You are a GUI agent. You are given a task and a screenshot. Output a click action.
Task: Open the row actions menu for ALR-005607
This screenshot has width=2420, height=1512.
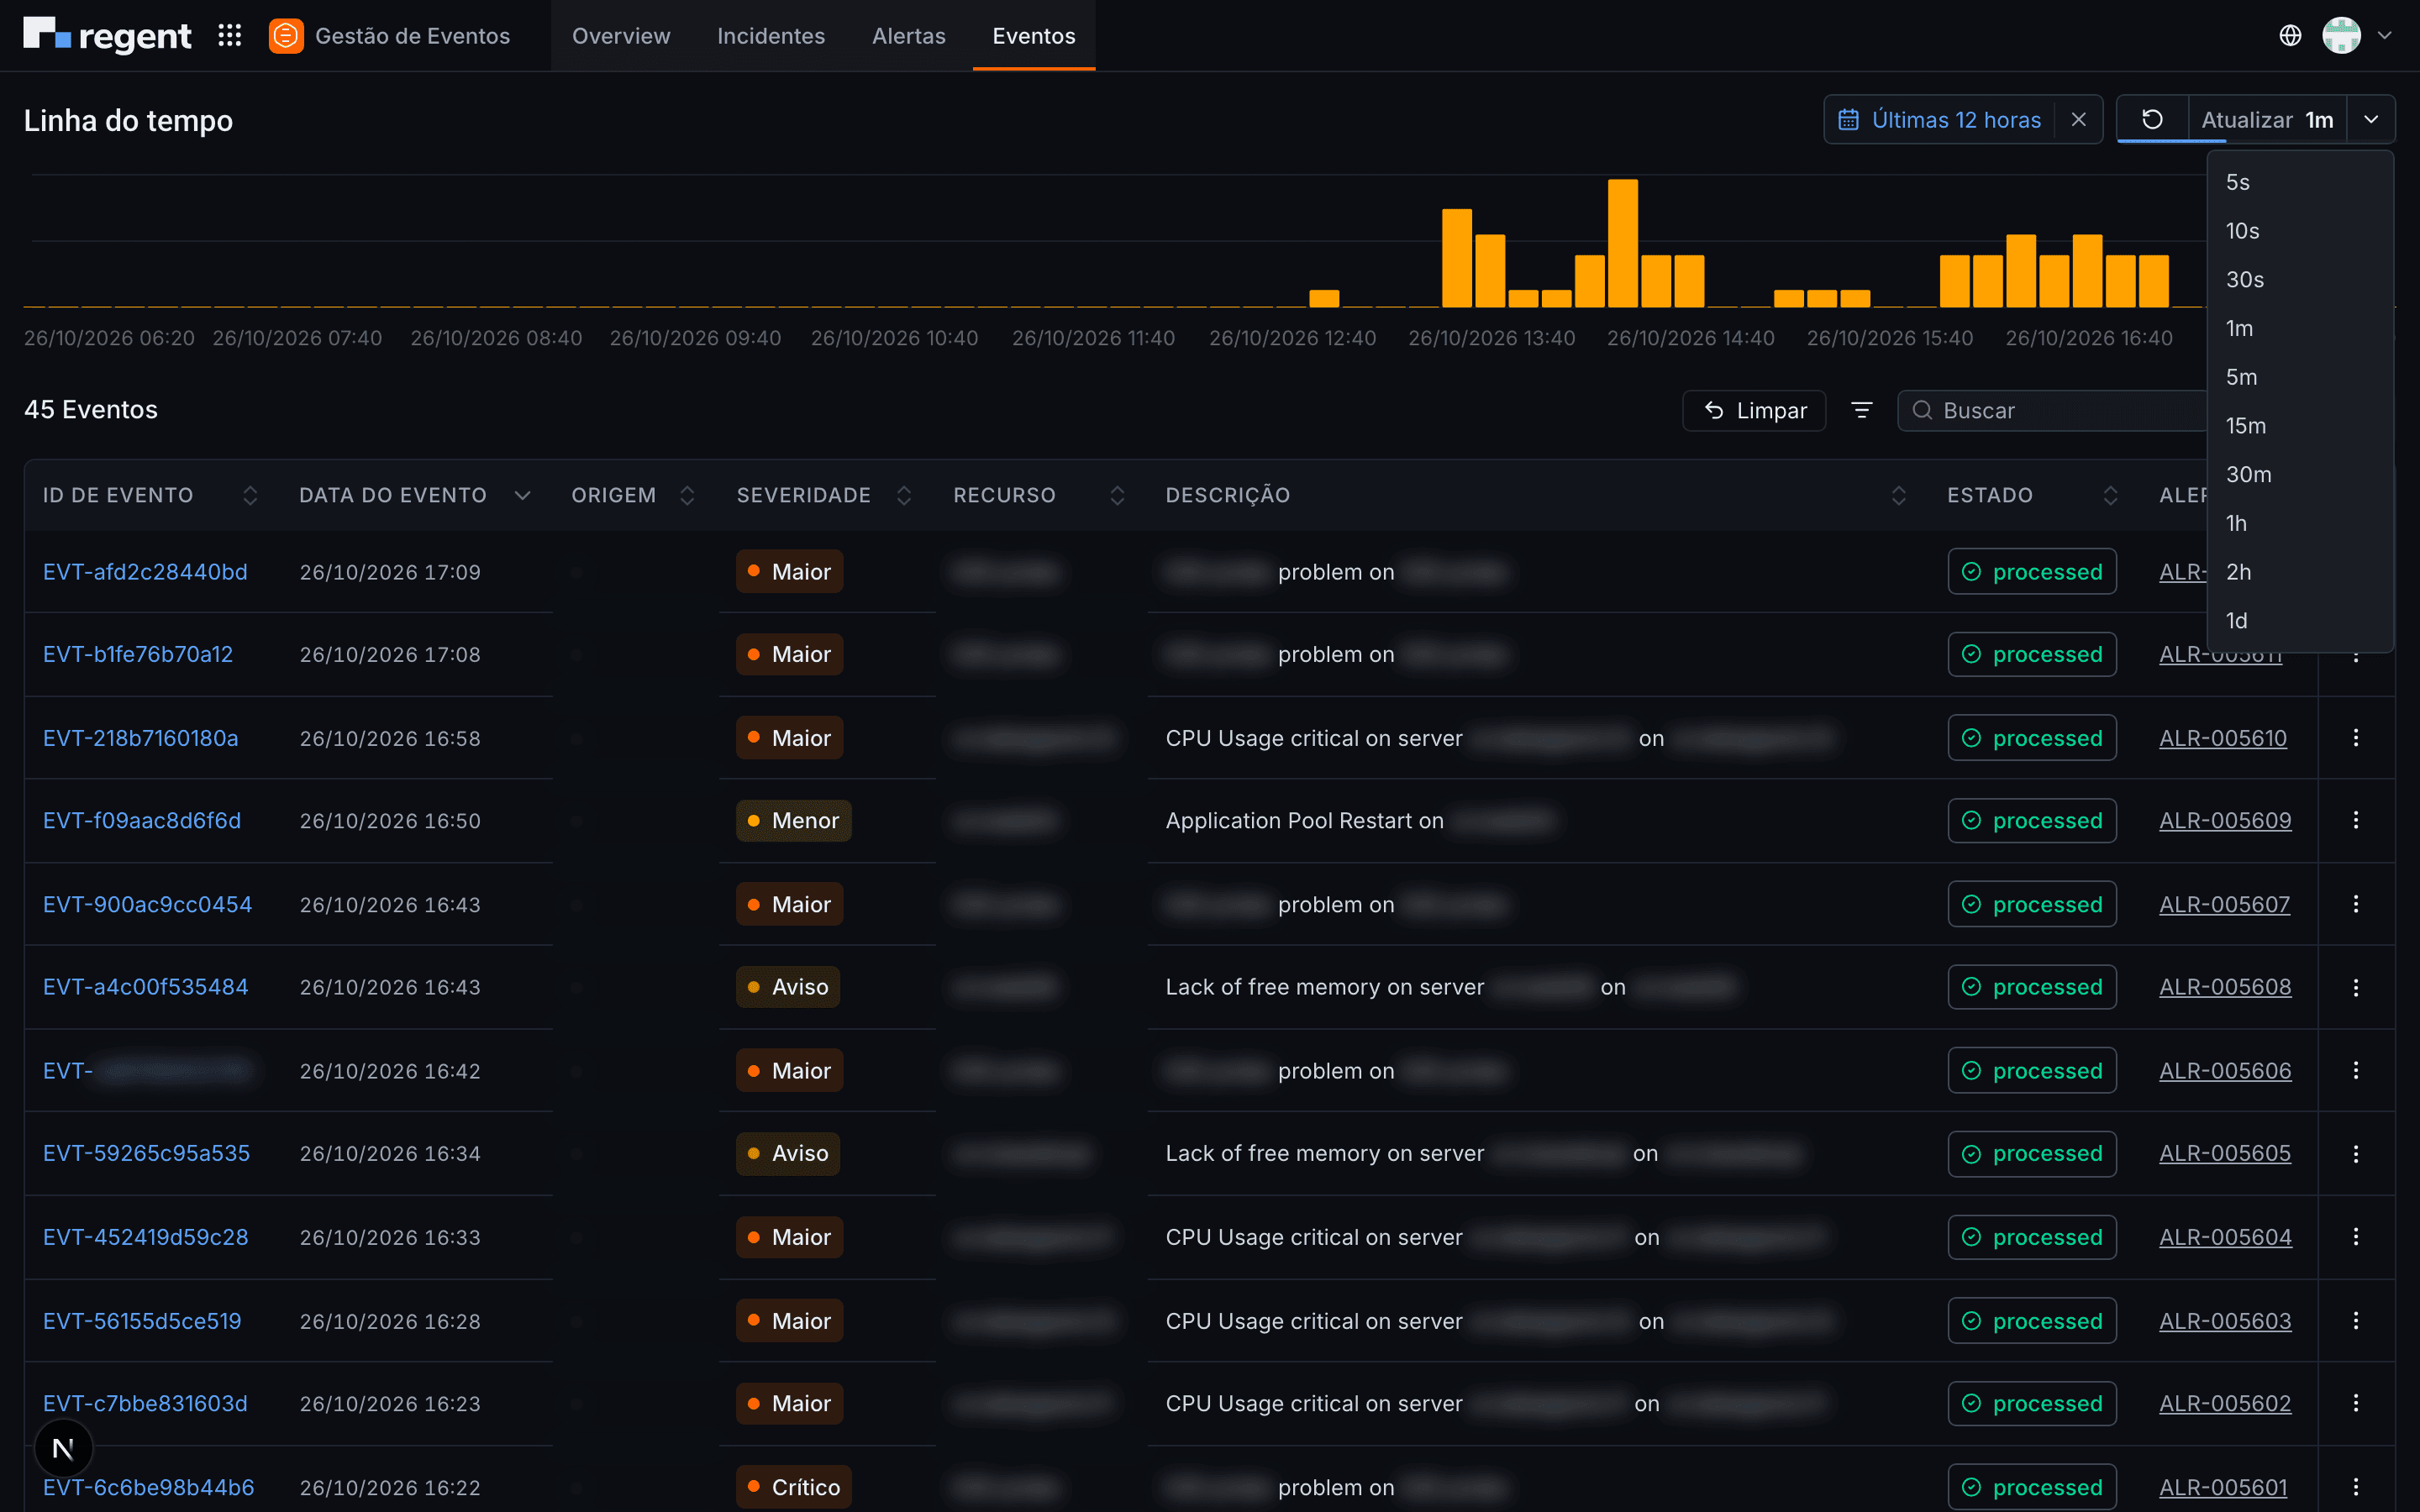2356,904
